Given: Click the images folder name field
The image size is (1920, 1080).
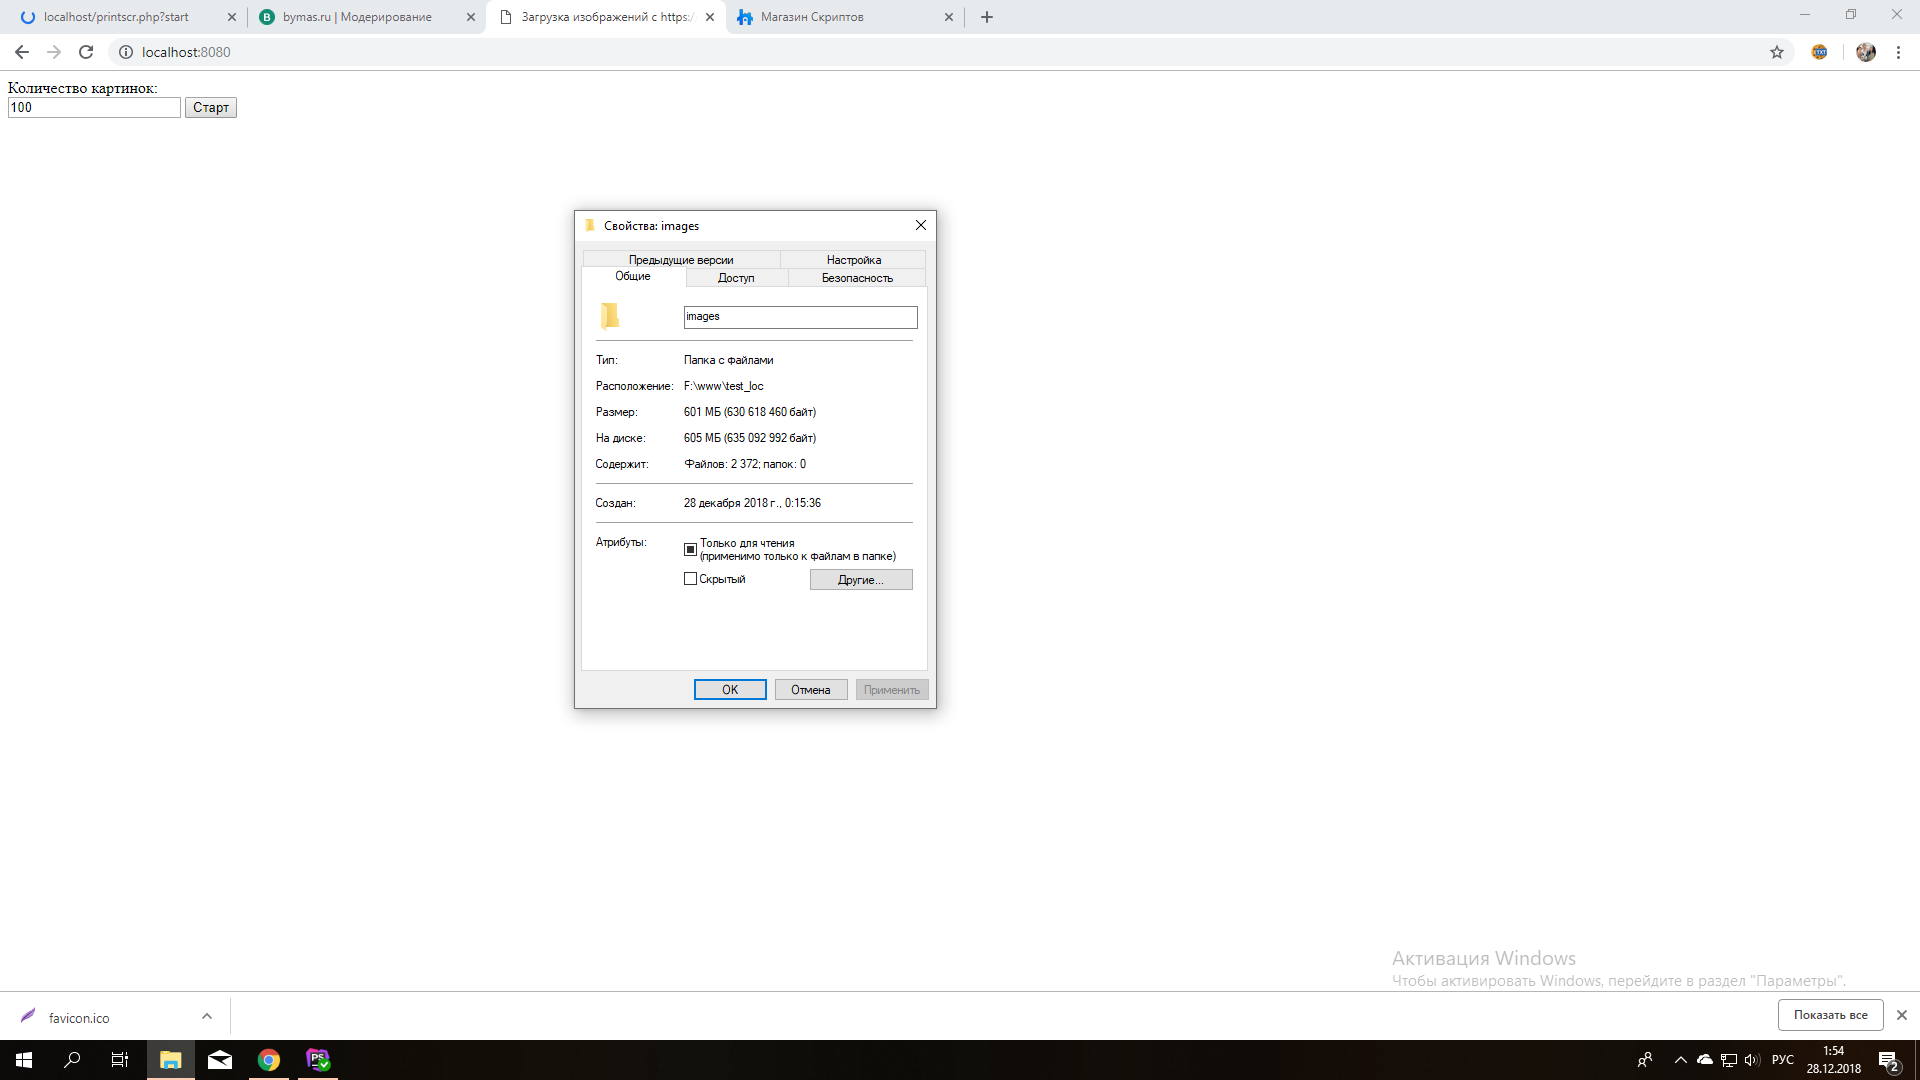Looking at the screenshot, I should [800, 317].
